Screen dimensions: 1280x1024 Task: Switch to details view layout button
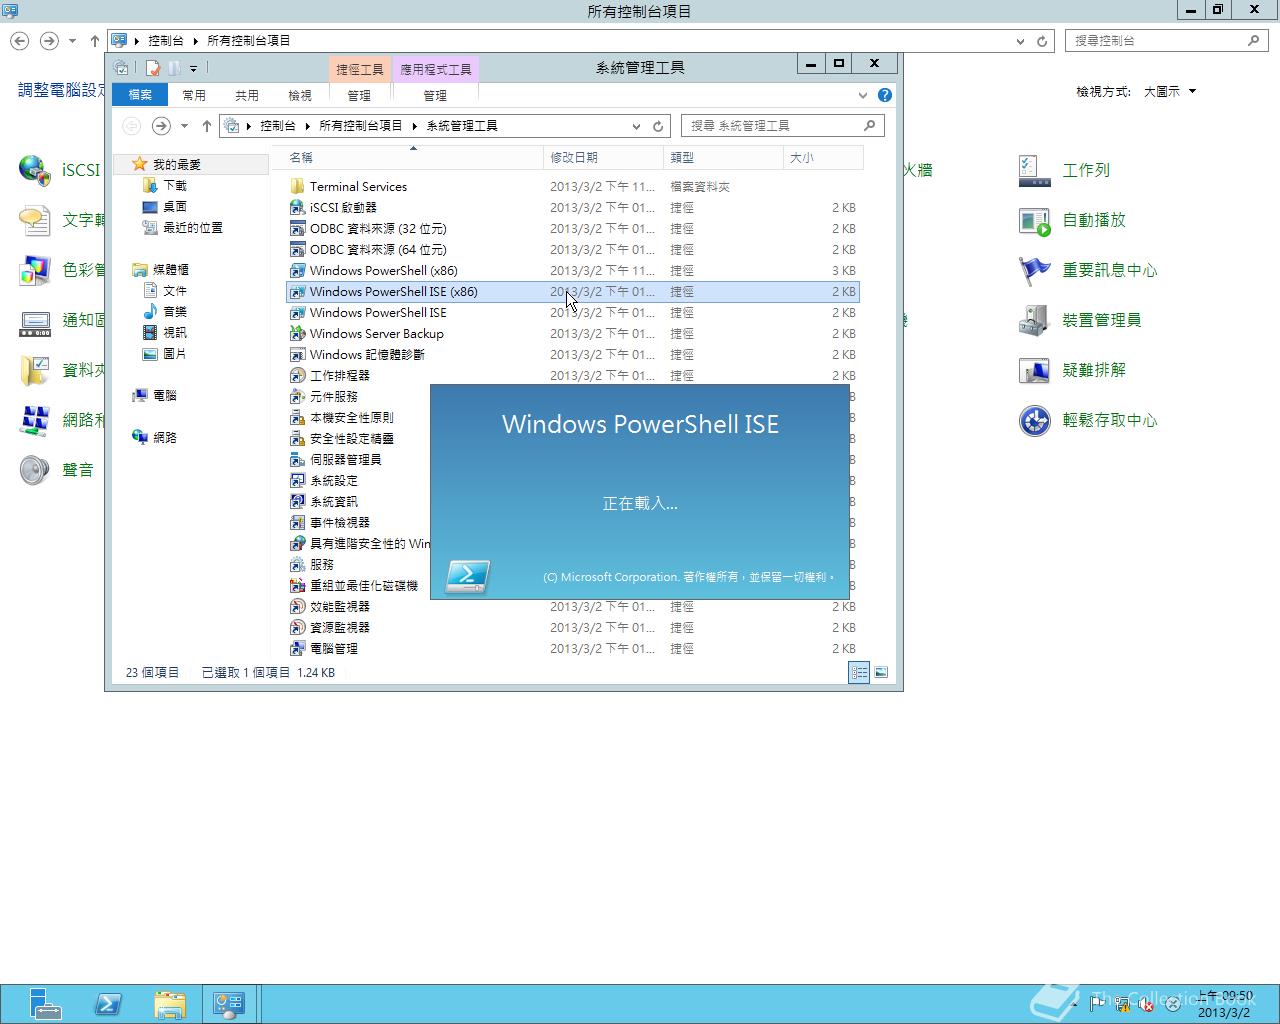tap(859, 672)
